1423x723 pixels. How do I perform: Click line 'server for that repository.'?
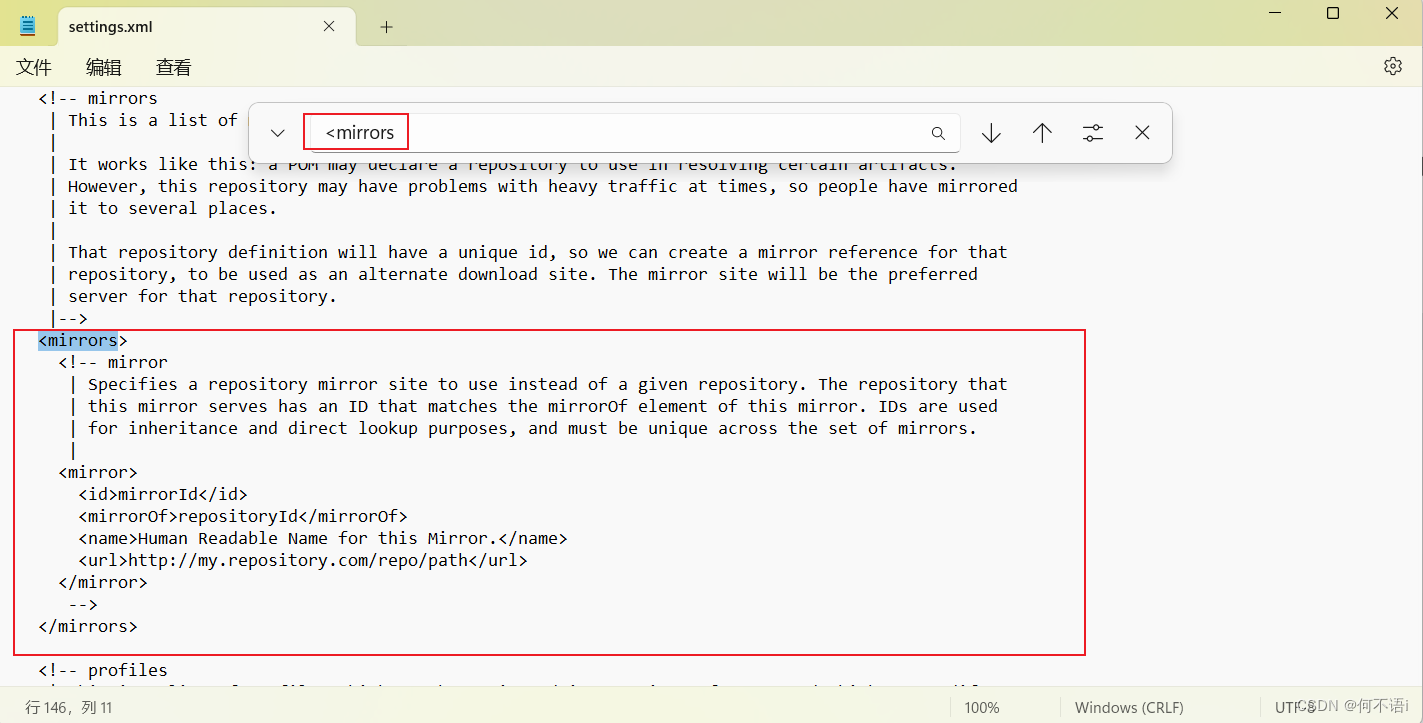(x=203, y=296)
